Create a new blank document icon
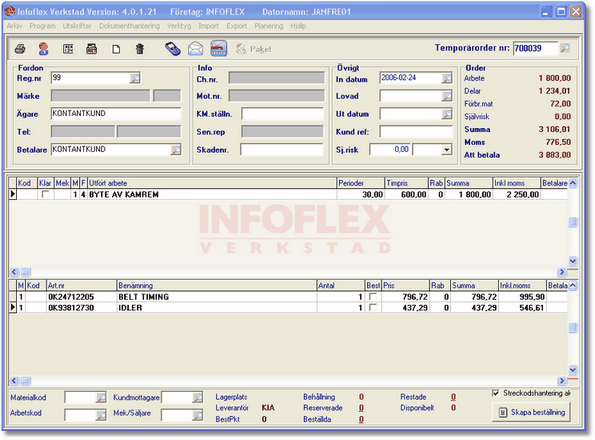 pyautogui.click(x=116, y=49)
